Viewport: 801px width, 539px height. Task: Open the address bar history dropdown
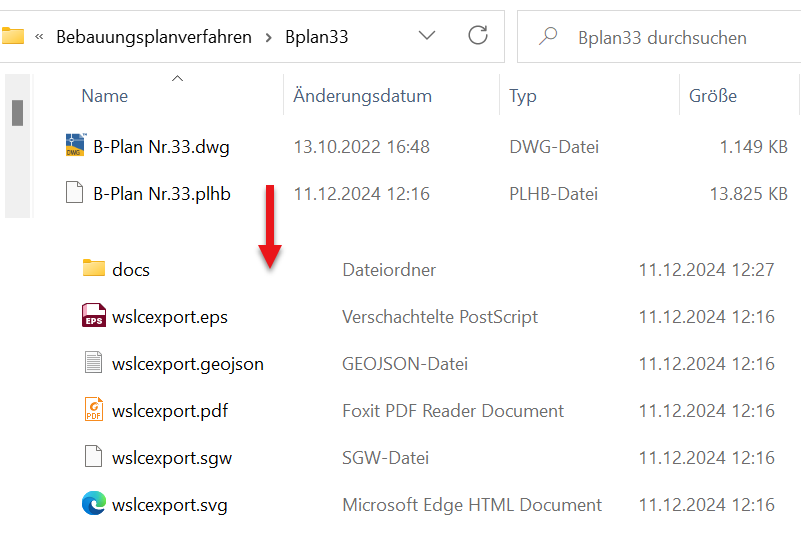tap(427, 37)
